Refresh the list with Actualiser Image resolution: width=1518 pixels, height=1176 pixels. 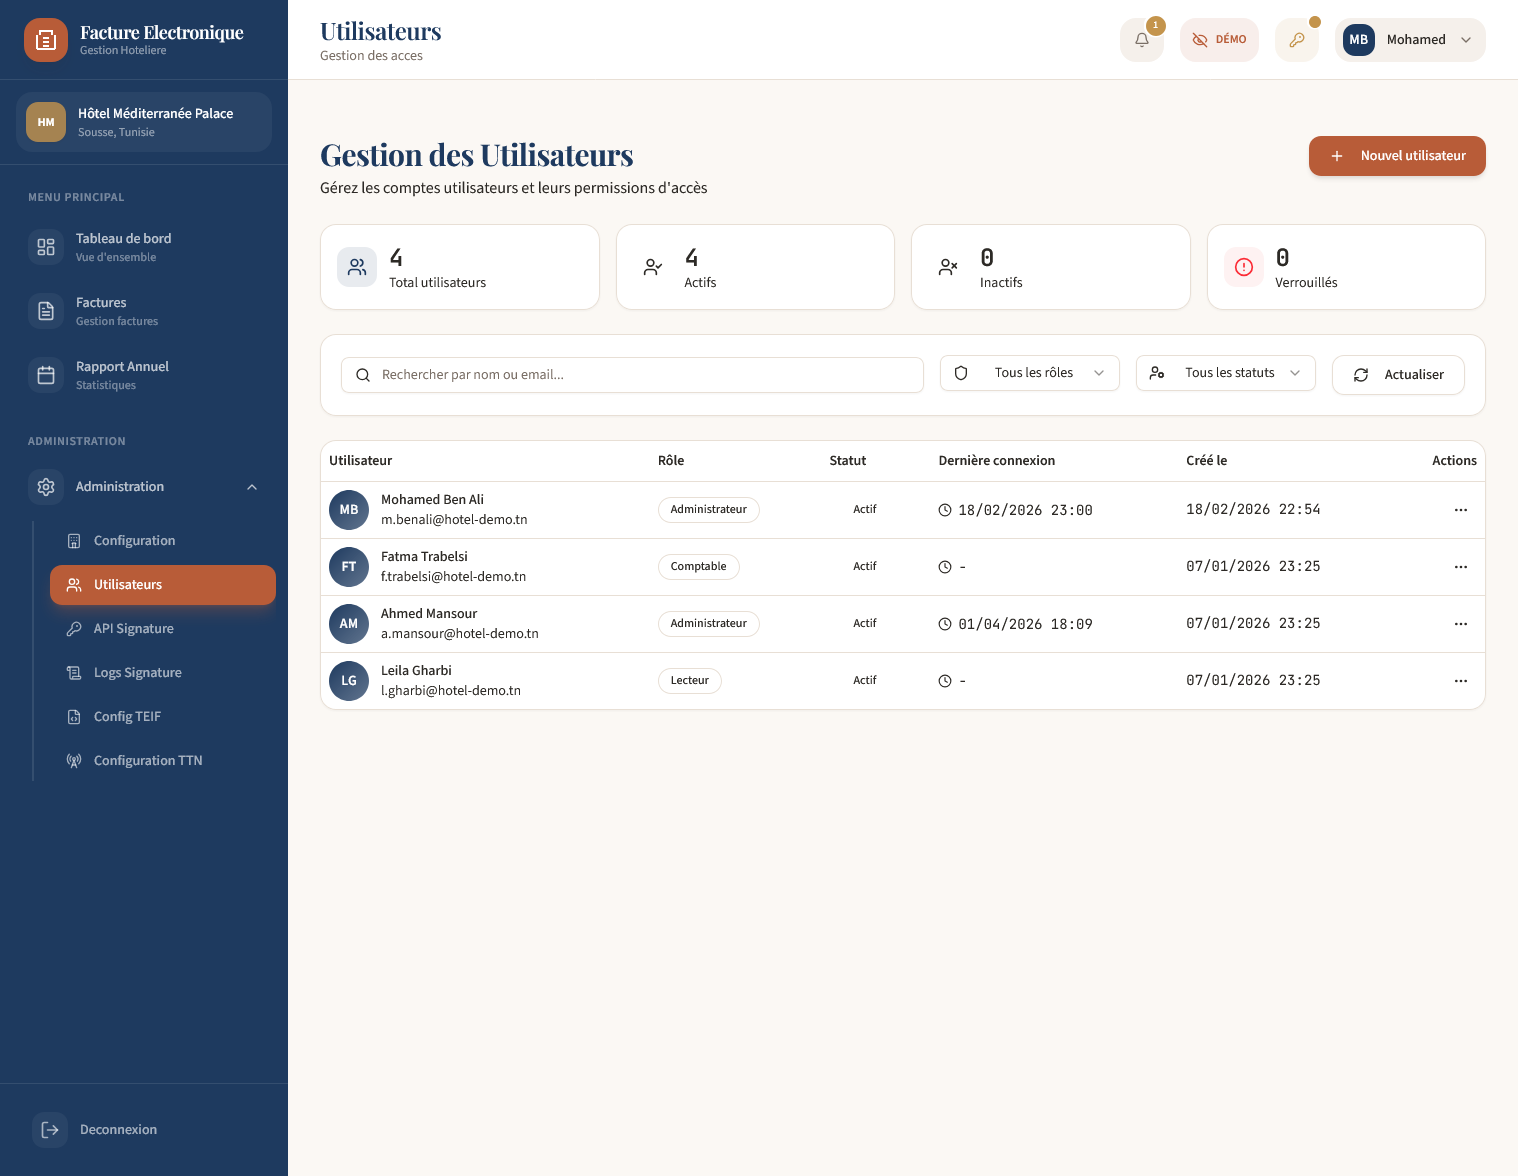point(1397,375)
